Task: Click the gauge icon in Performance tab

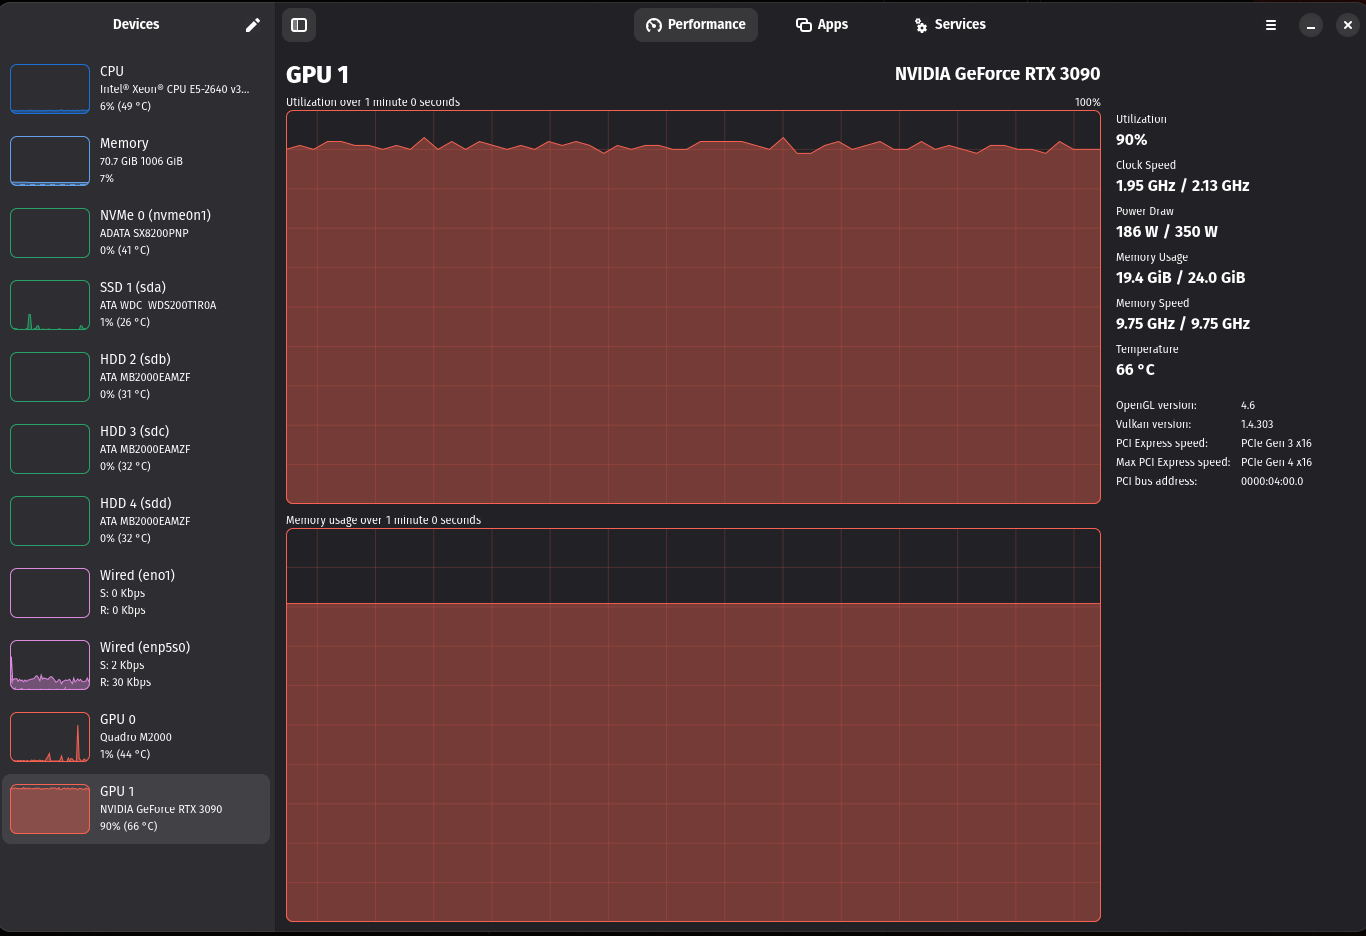Action: (654, 25)
